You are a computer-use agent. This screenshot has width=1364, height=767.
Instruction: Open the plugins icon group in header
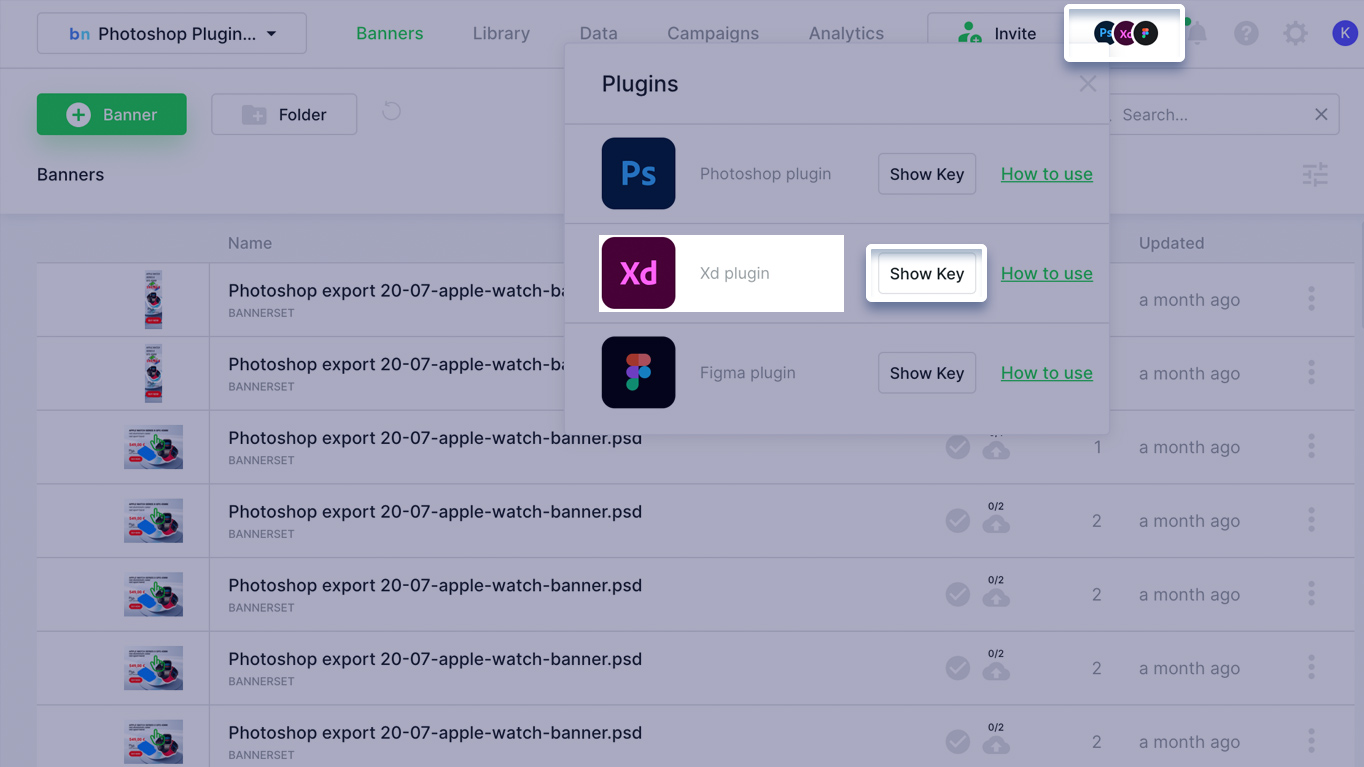tap(1125, 33)
